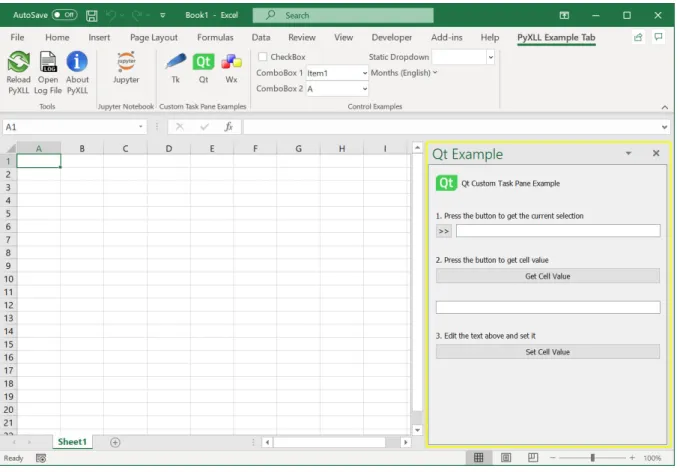Expand the formula bar chevron
The height and width of the screenshot is (472, 680).
click(x=664, y=127)
